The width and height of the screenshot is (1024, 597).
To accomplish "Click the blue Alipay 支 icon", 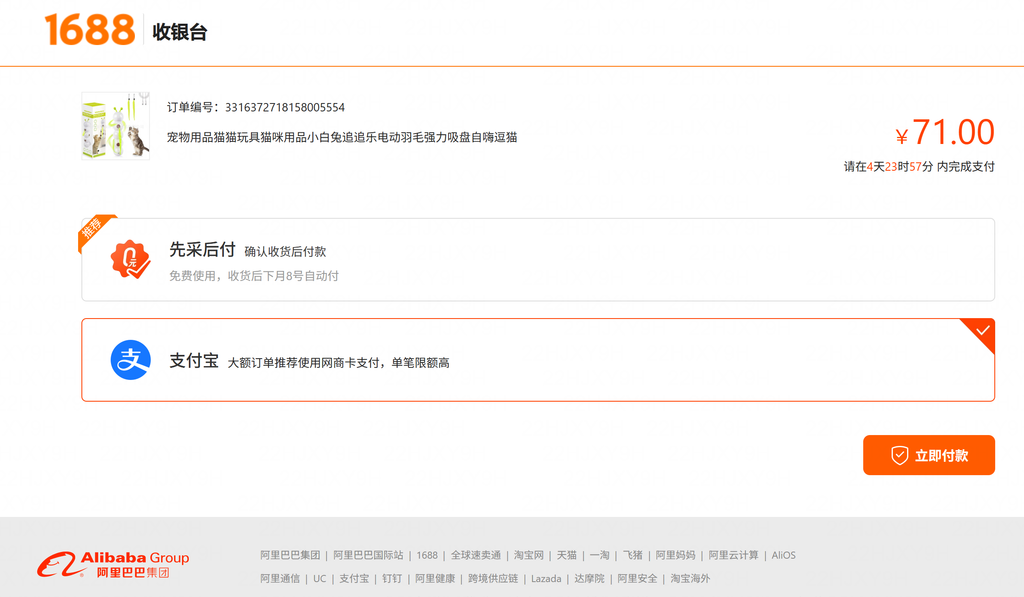I will point(131,360).
